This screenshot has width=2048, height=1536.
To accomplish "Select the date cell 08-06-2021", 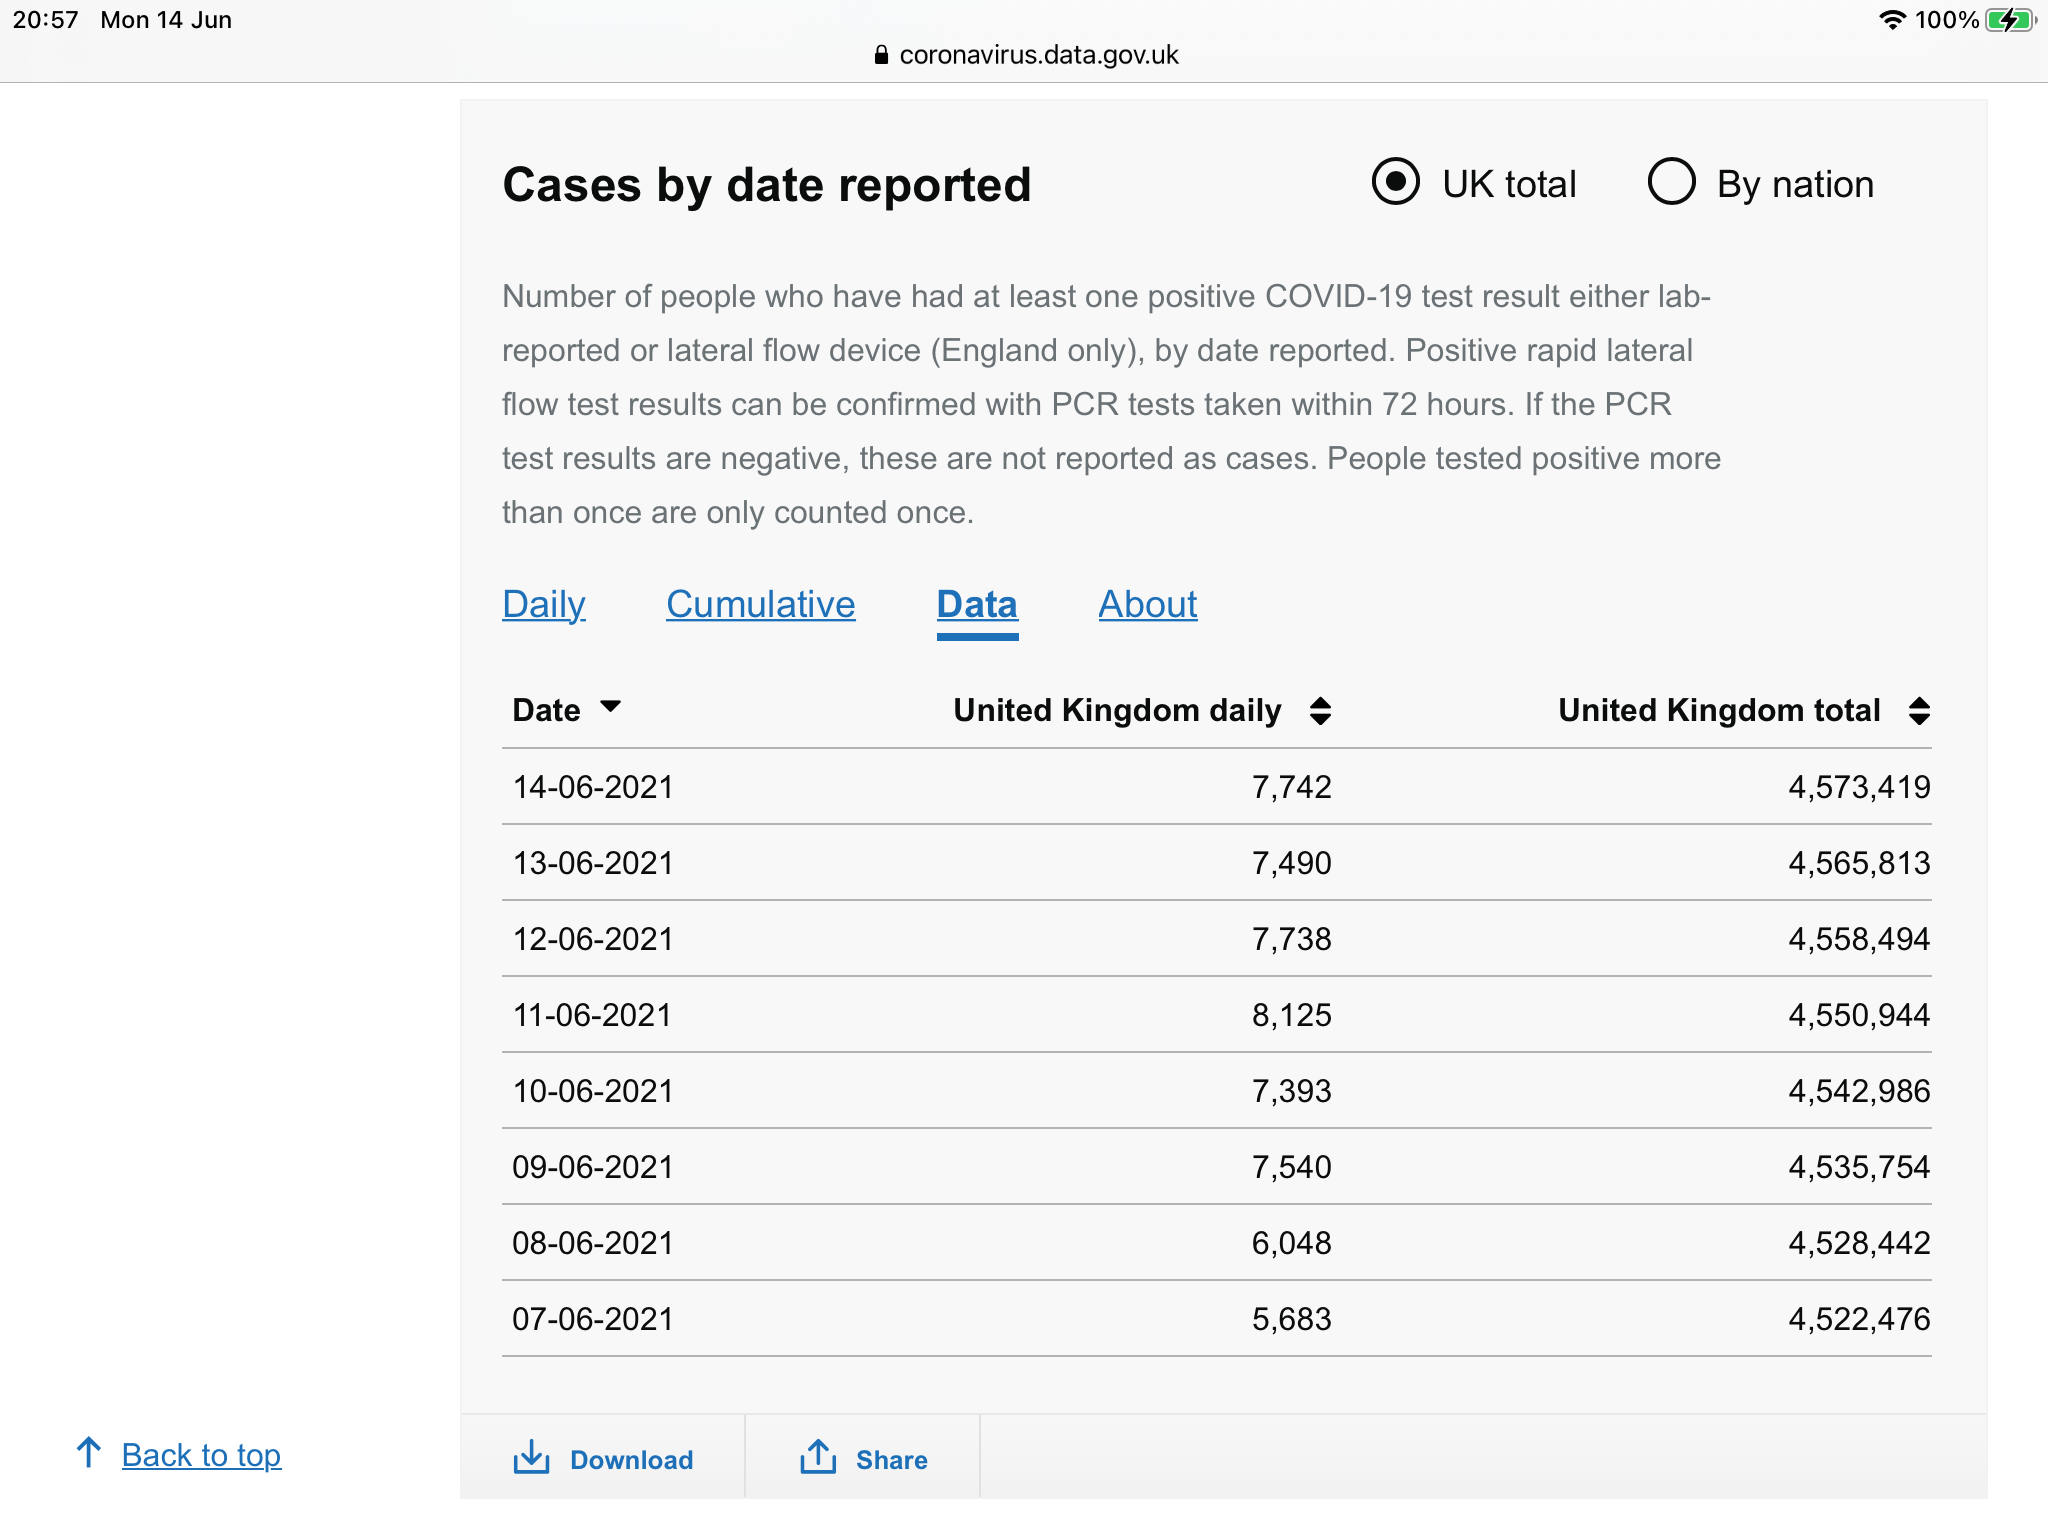I will [x=593, y=1243].
